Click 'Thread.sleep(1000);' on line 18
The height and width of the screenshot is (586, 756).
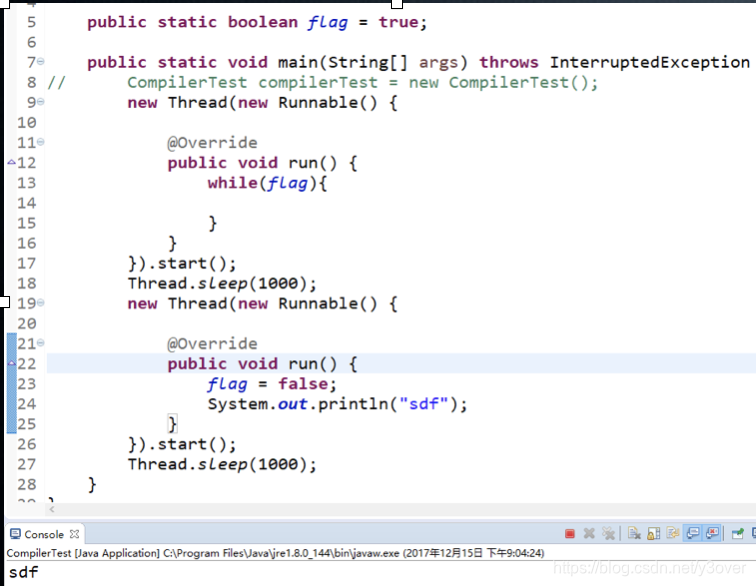(x=222, y=283)
